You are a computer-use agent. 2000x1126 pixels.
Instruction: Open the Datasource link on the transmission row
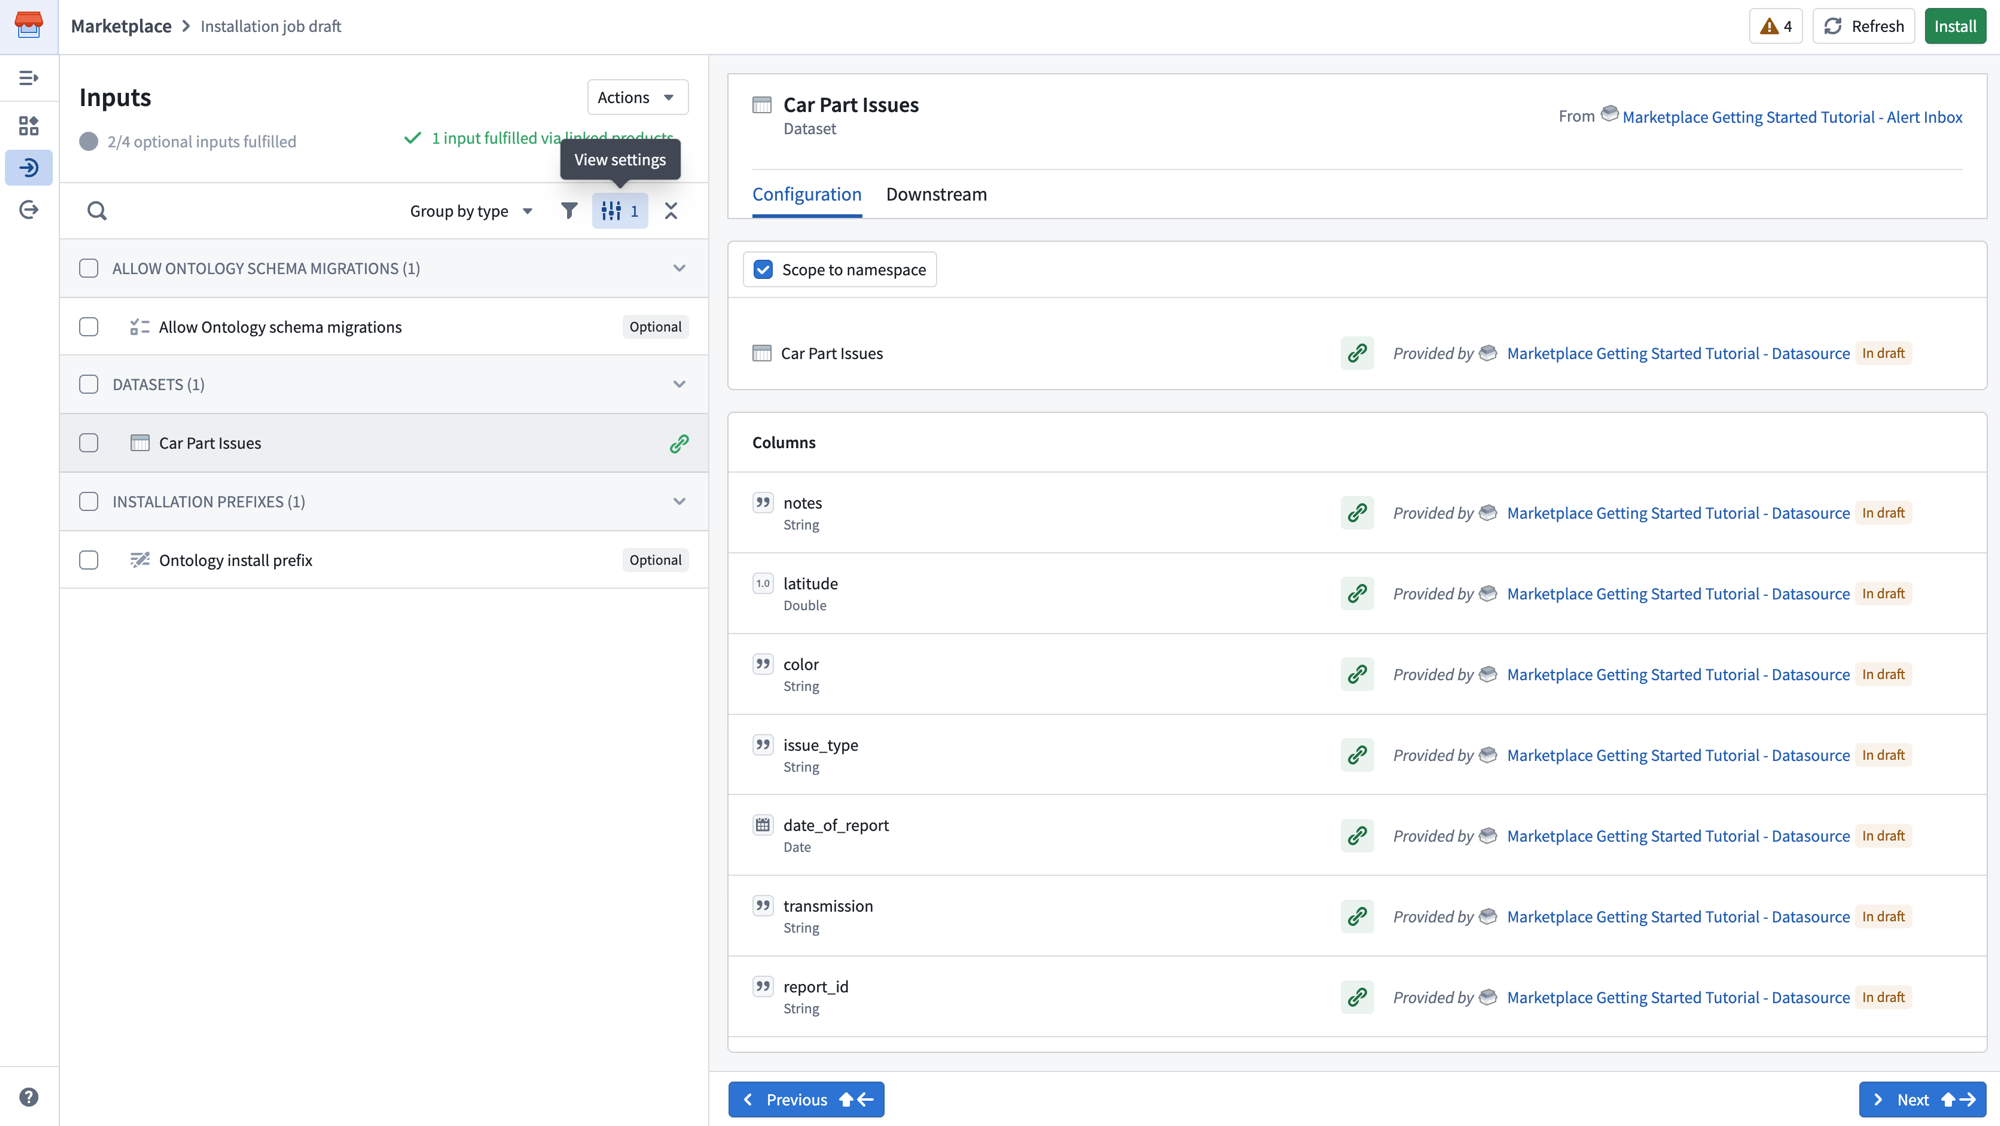[1678, 917]
